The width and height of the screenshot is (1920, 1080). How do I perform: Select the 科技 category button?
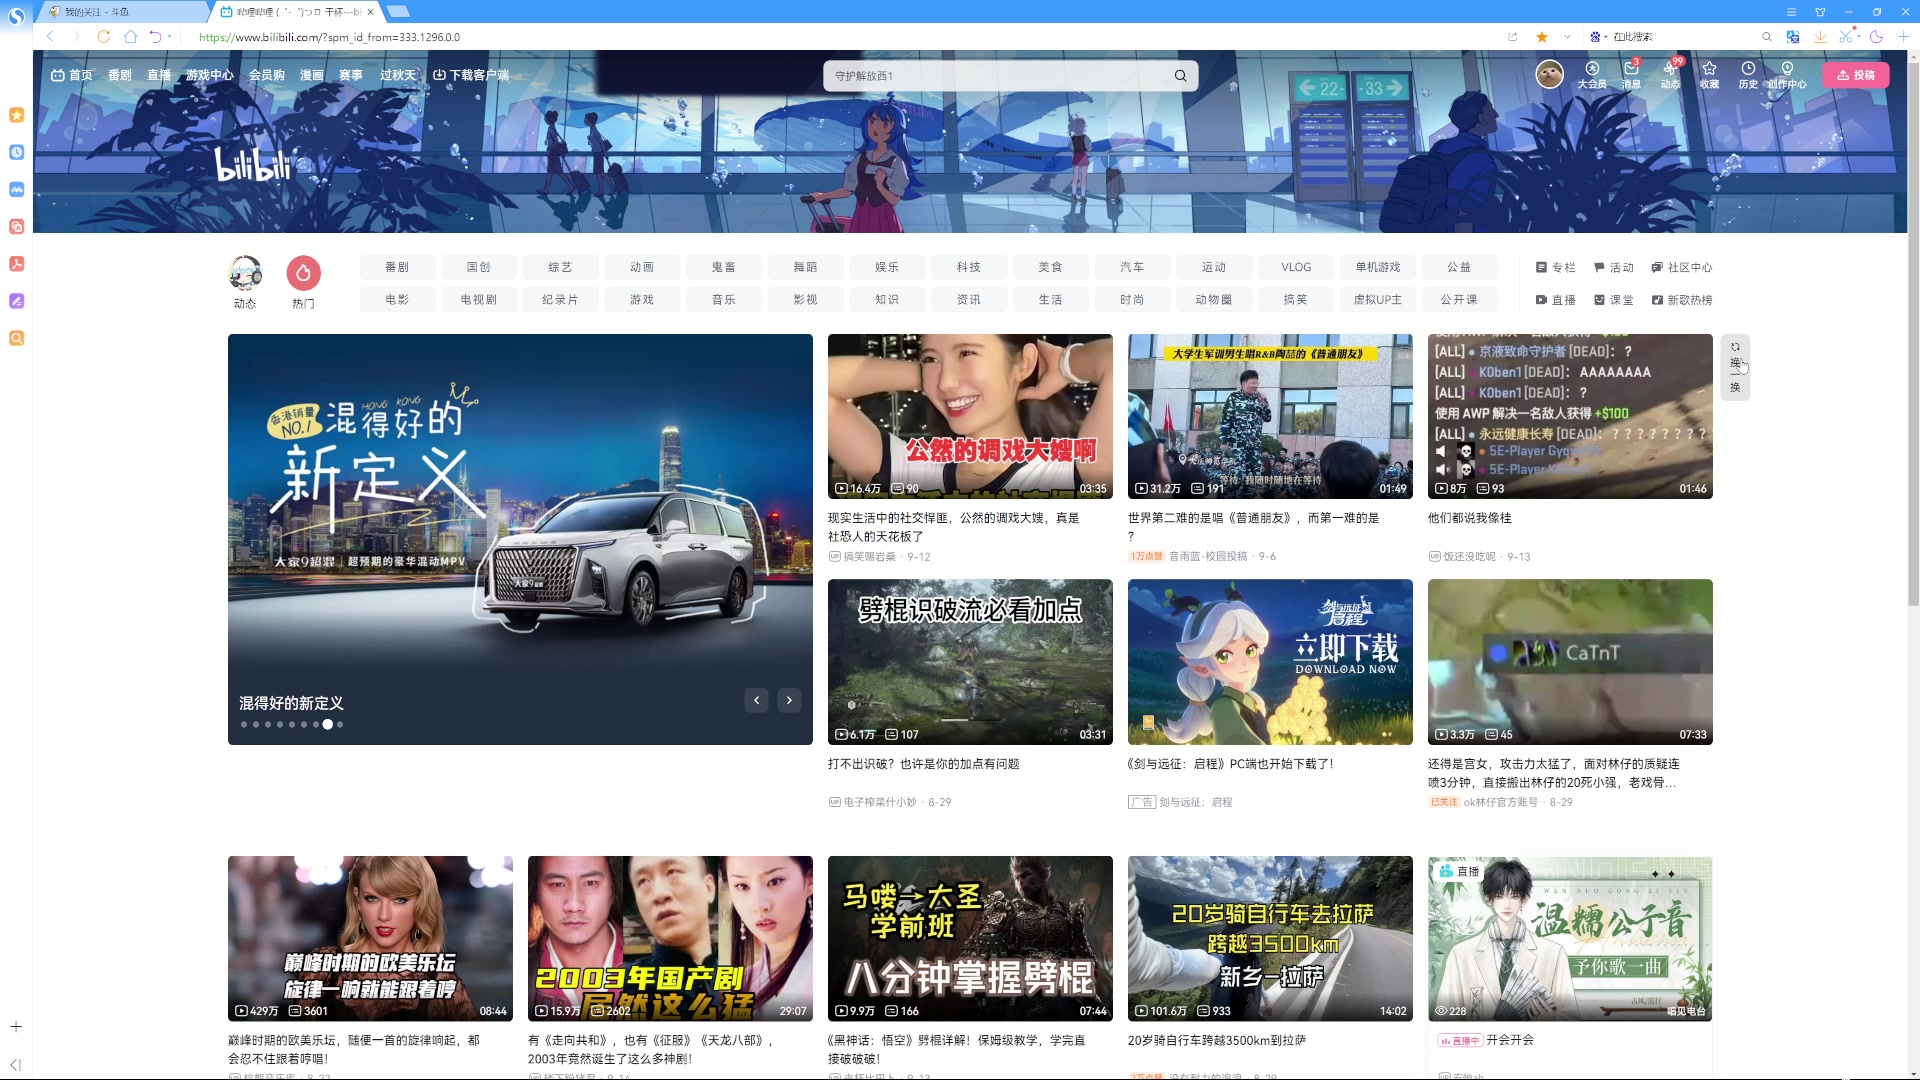coord(969,267)
